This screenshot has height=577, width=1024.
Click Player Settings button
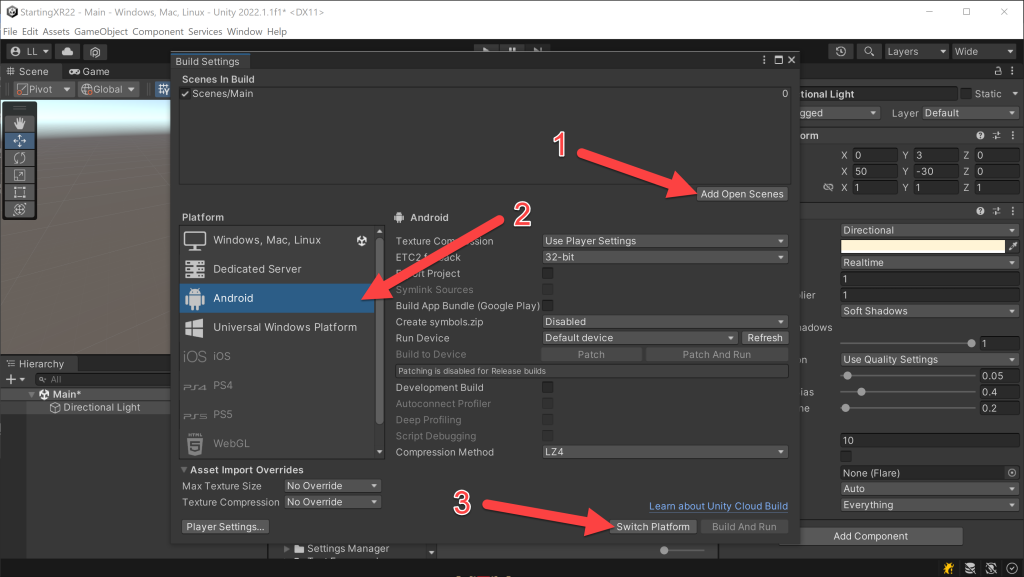coord(225,527)
